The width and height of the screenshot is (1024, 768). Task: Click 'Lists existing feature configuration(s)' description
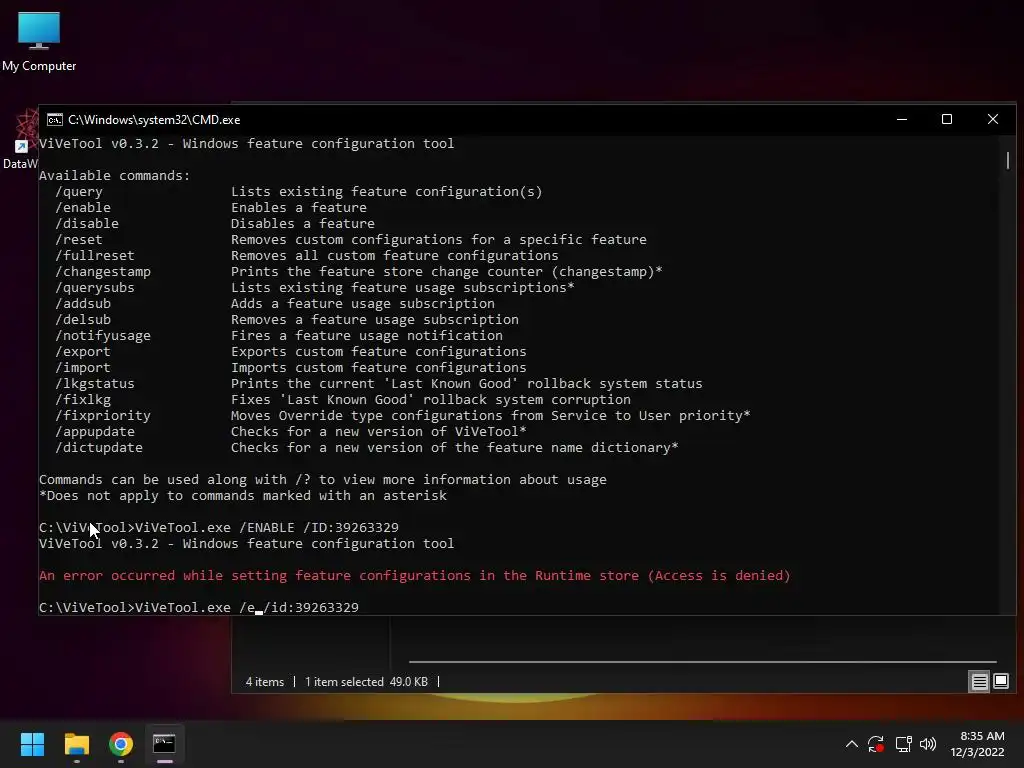387,191
